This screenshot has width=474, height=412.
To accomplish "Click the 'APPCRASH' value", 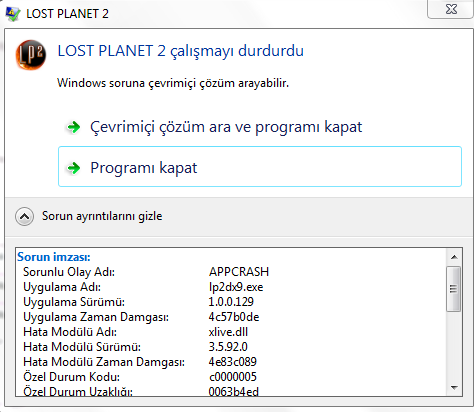I will (x=239, y=272).
